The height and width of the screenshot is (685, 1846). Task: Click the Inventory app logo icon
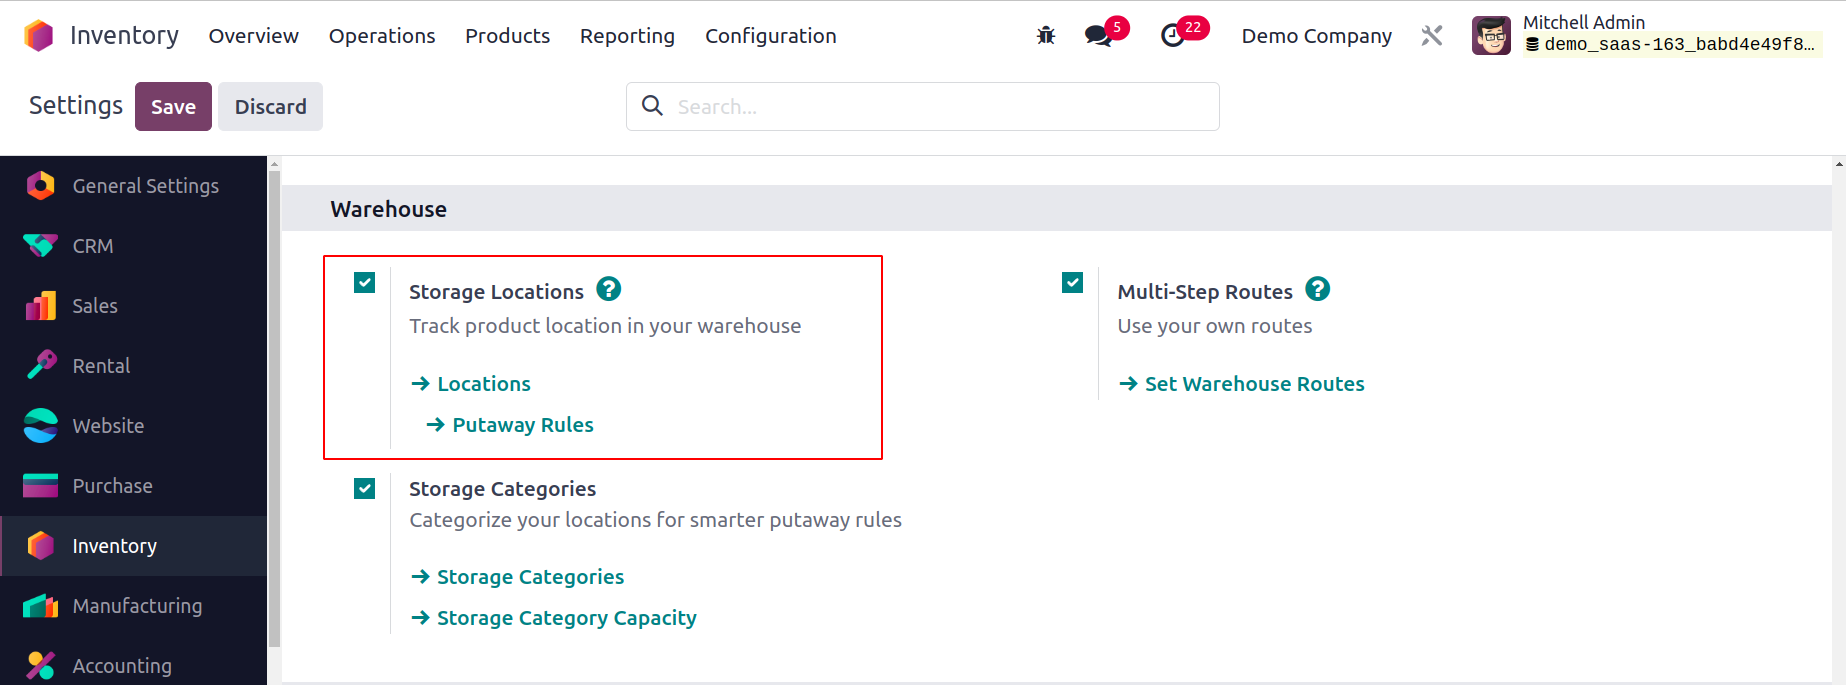(x=39, y=36)
